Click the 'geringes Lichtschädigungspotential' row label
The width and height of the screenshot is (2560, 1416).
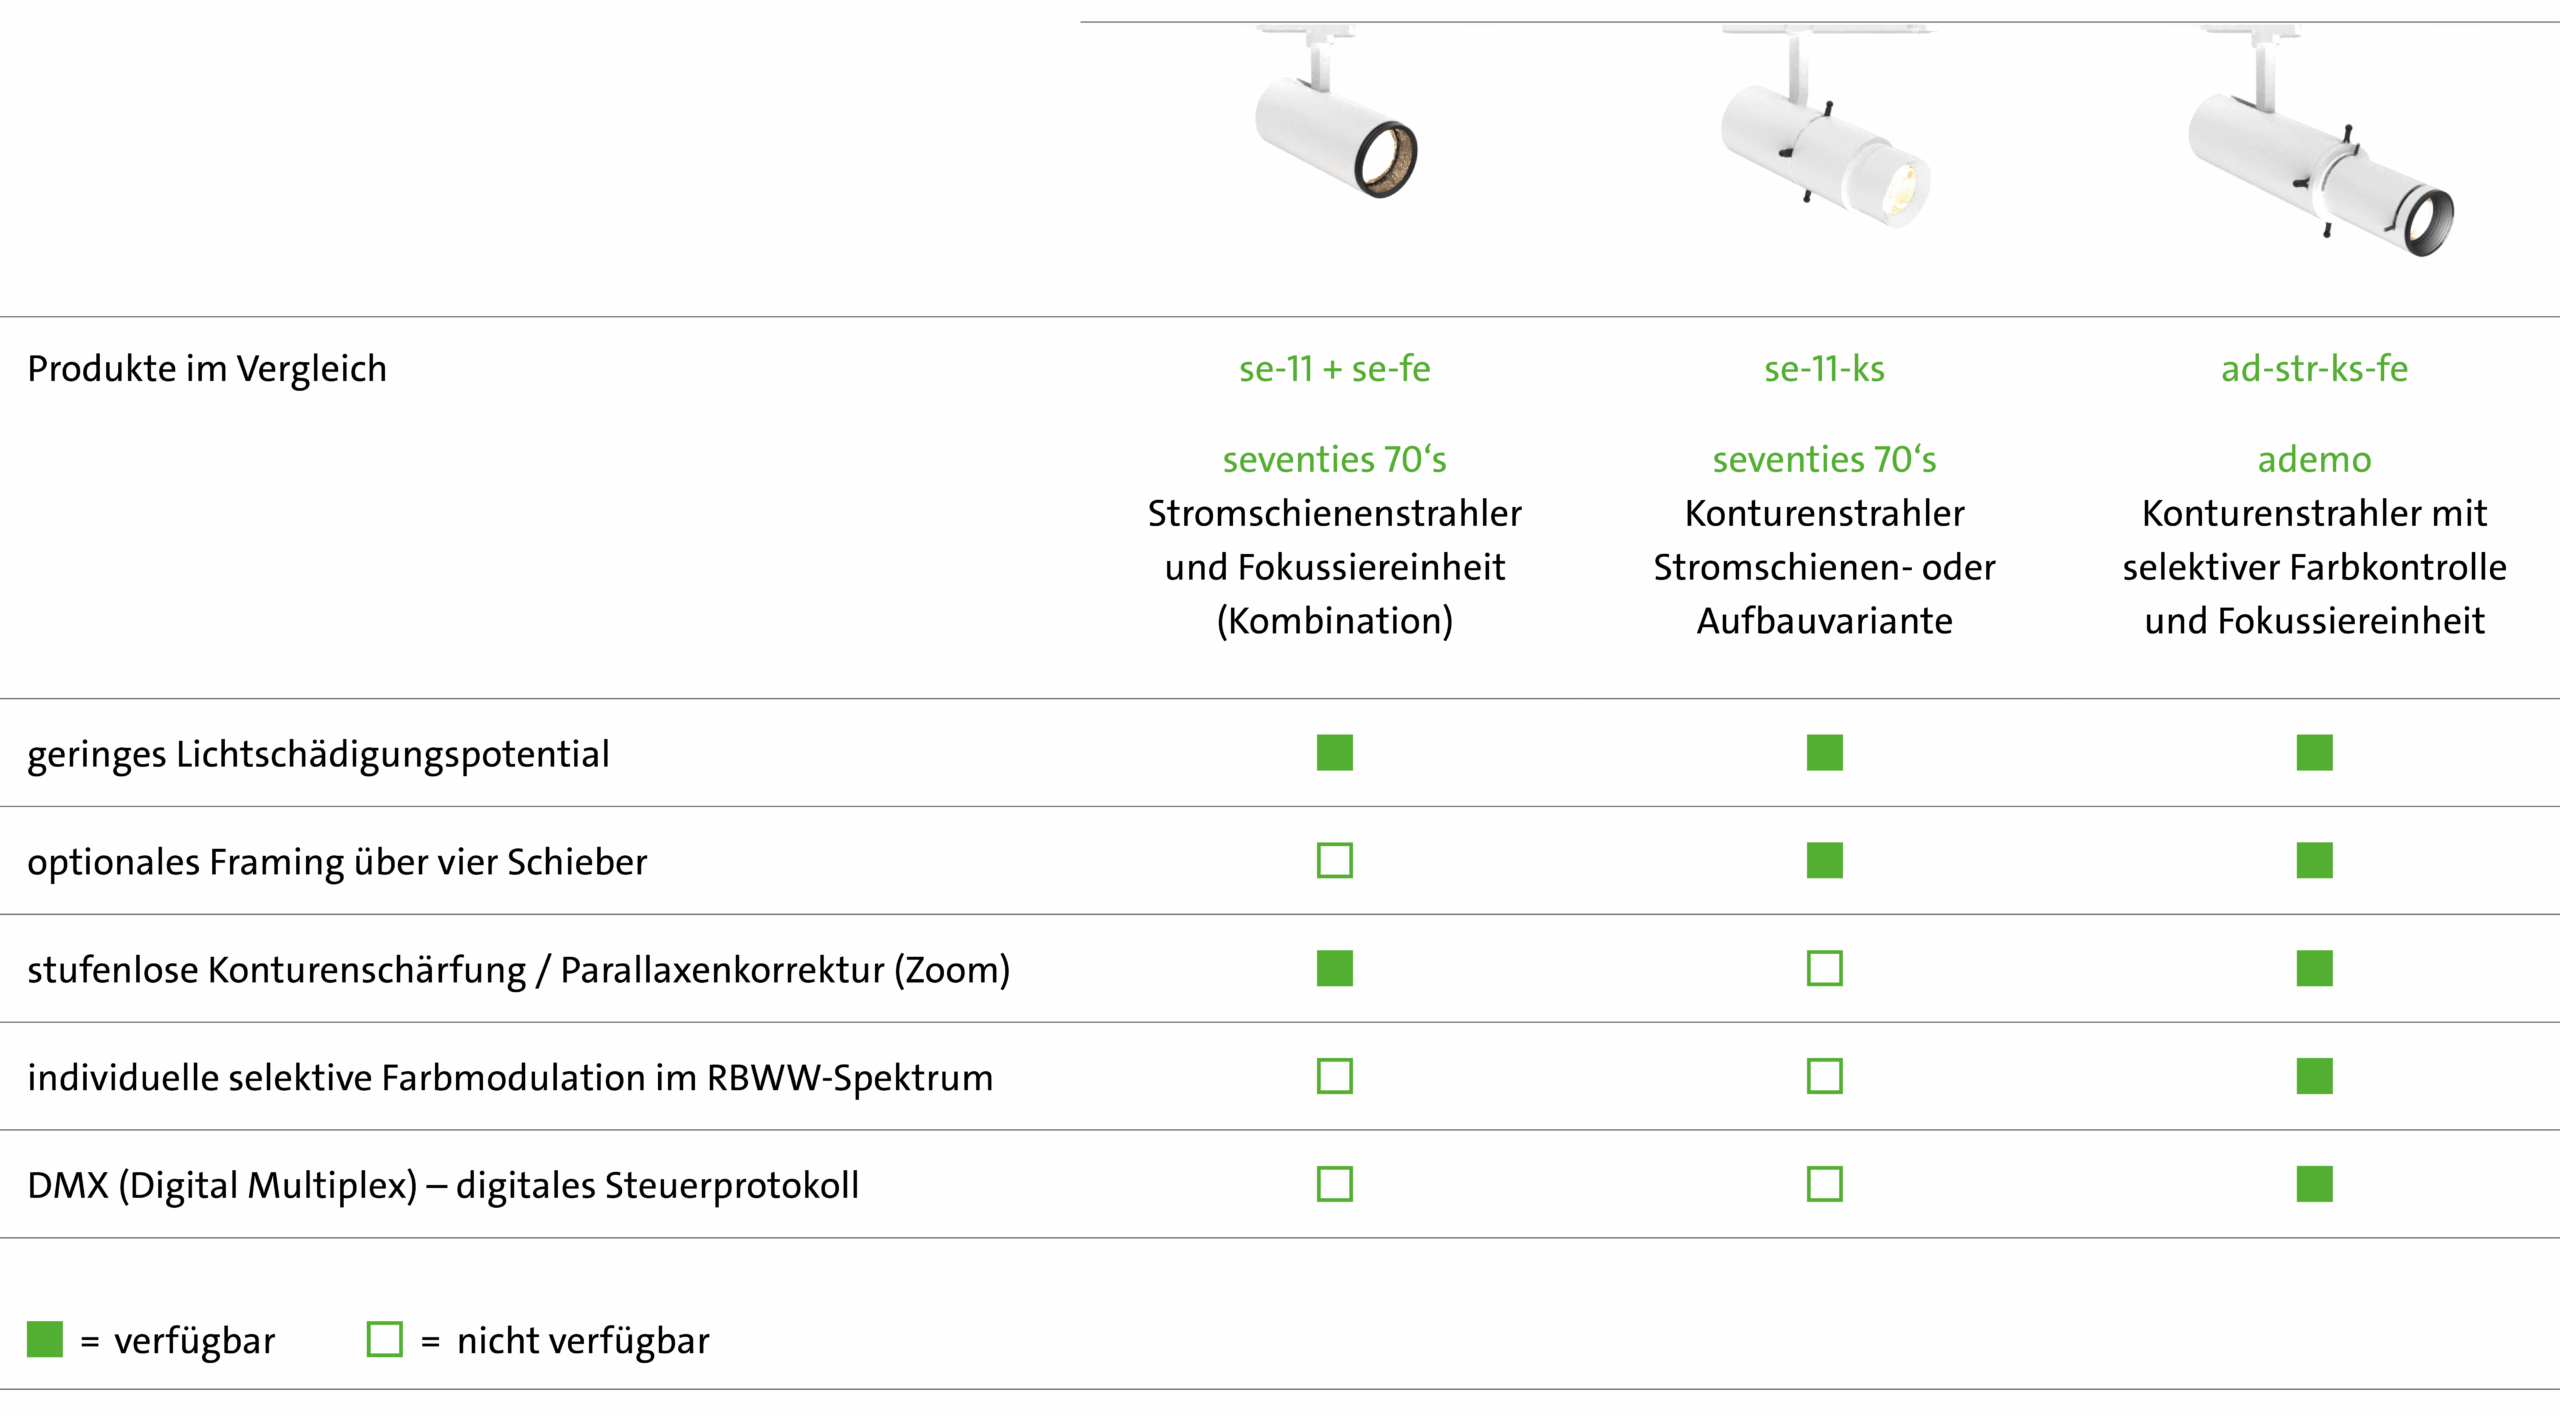point(318,755)
